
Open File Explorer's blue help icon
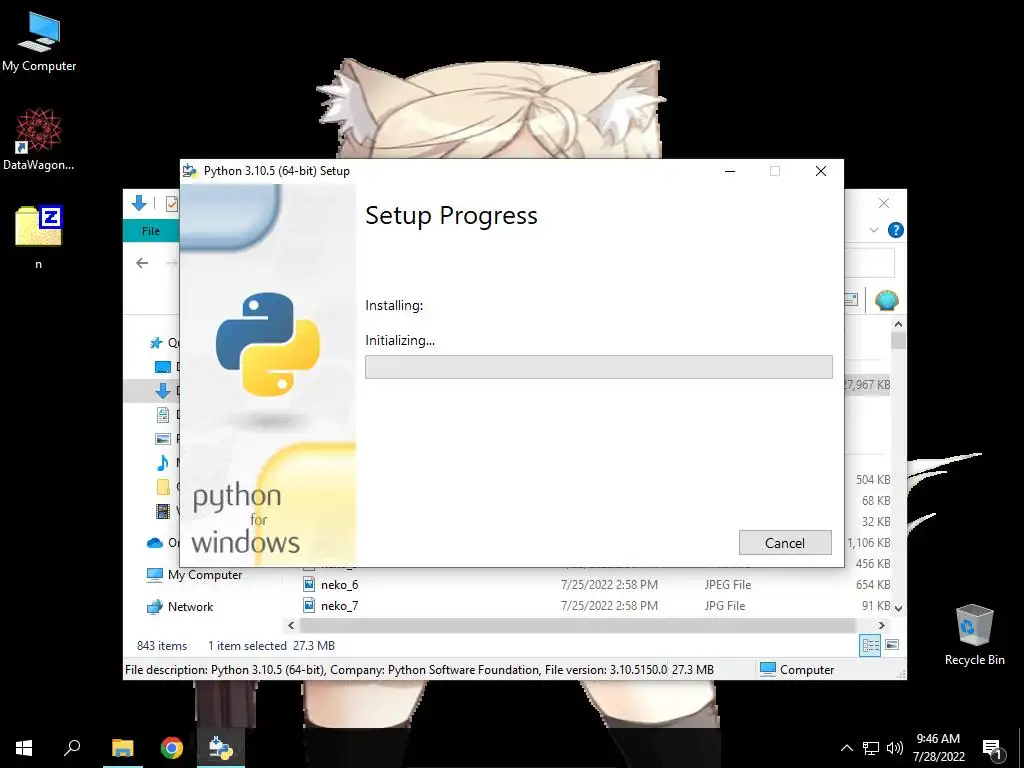pyautogui.click(x=895, y=230)
